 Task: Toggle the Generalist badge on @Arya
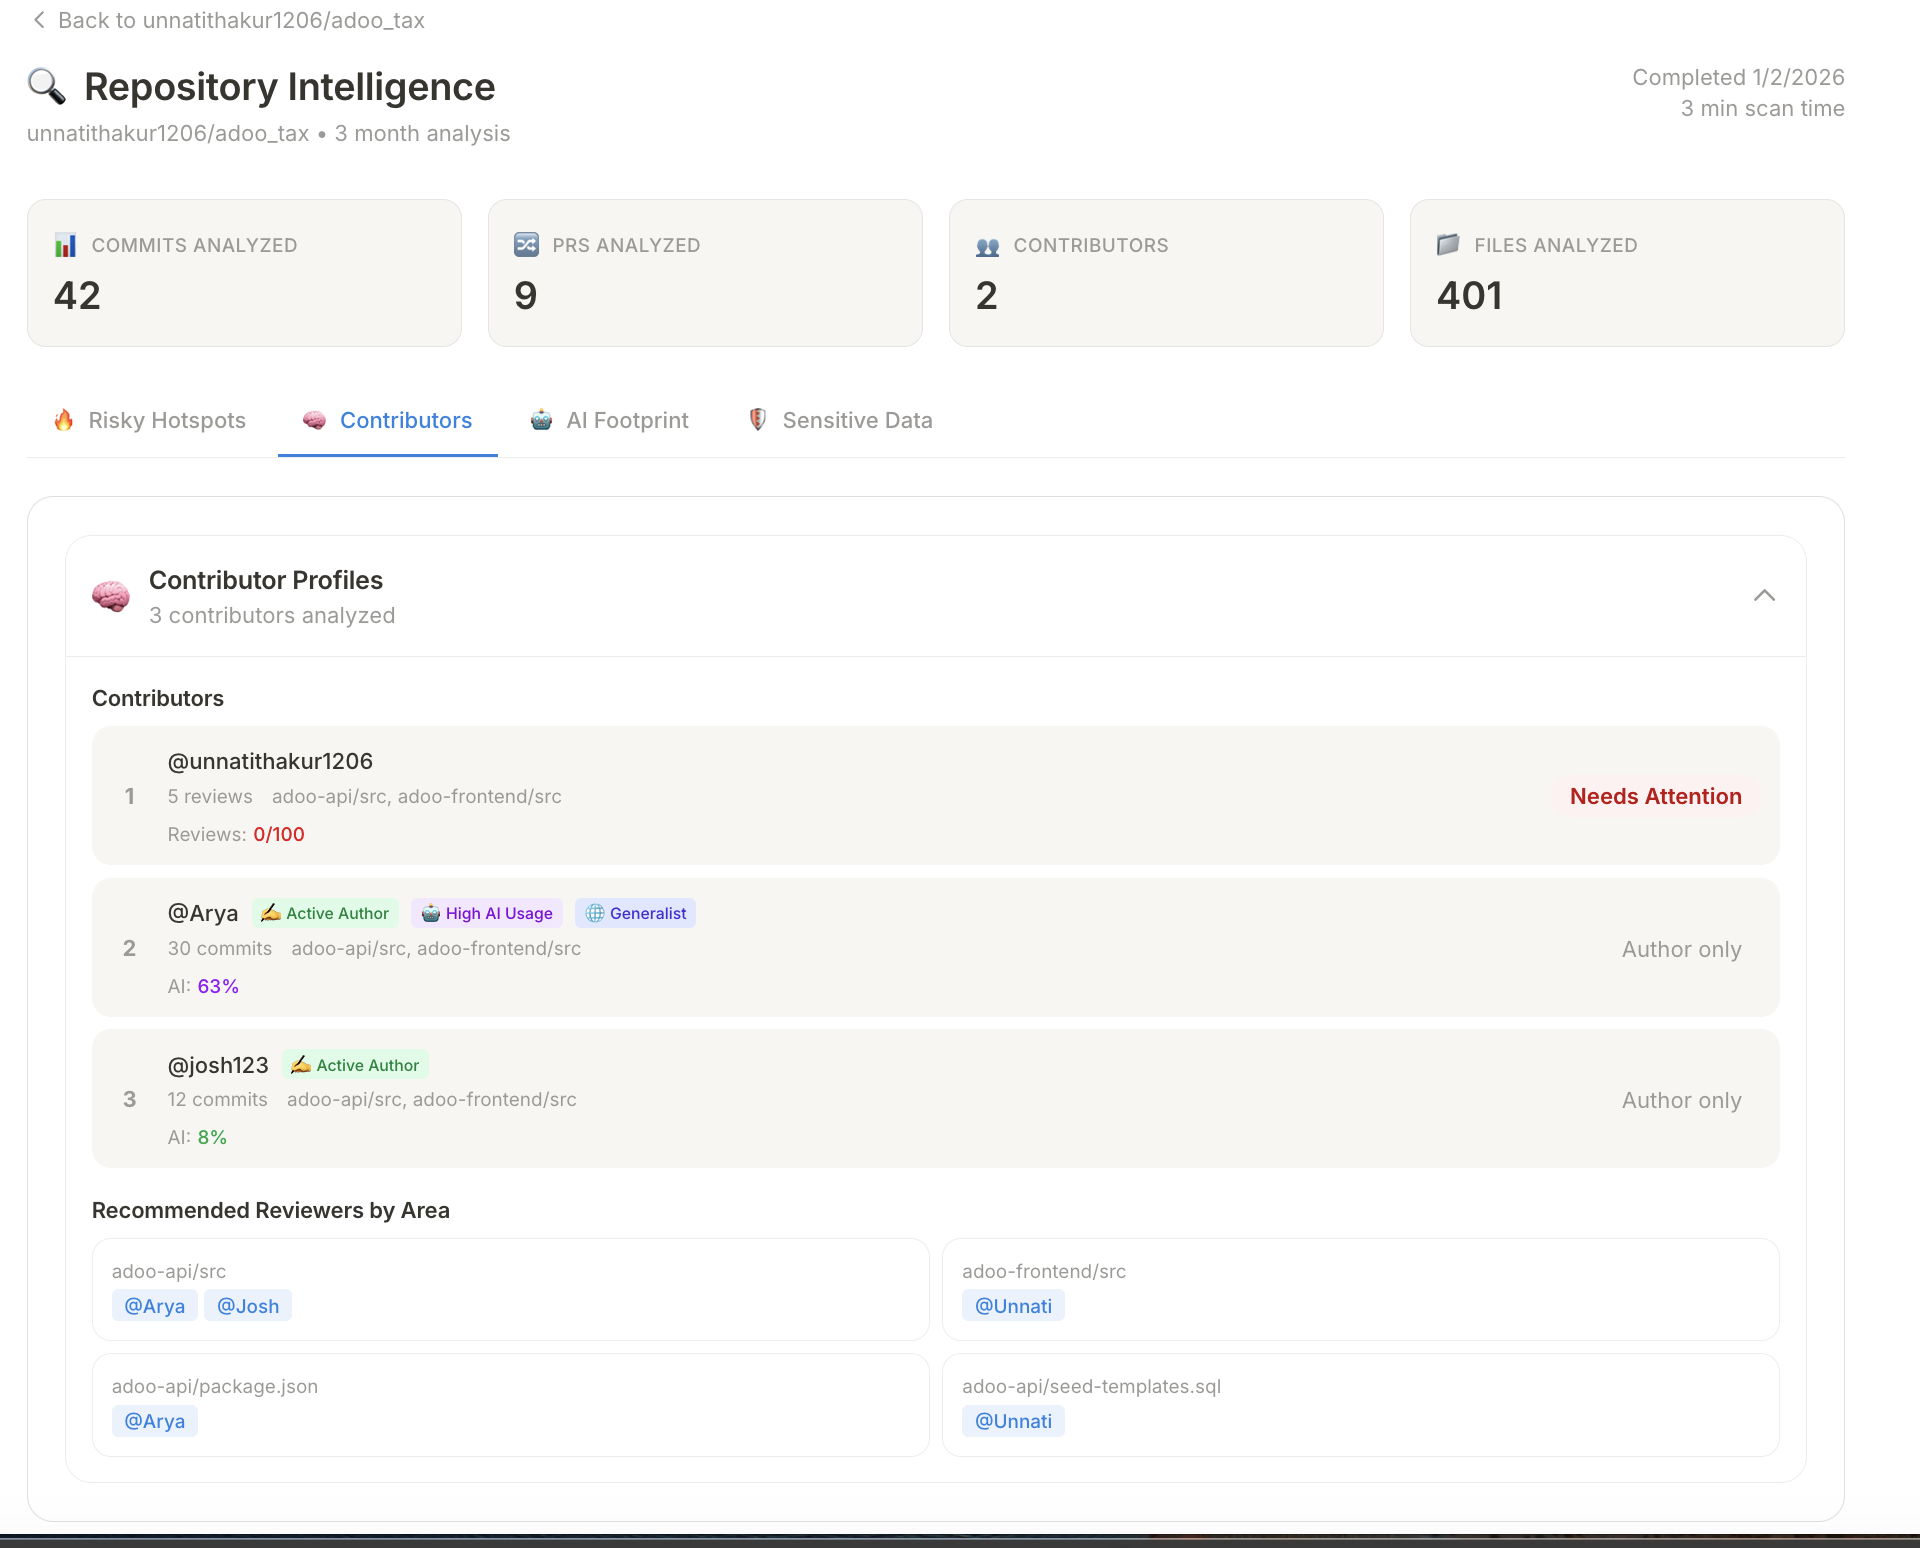tap(635, 913)
